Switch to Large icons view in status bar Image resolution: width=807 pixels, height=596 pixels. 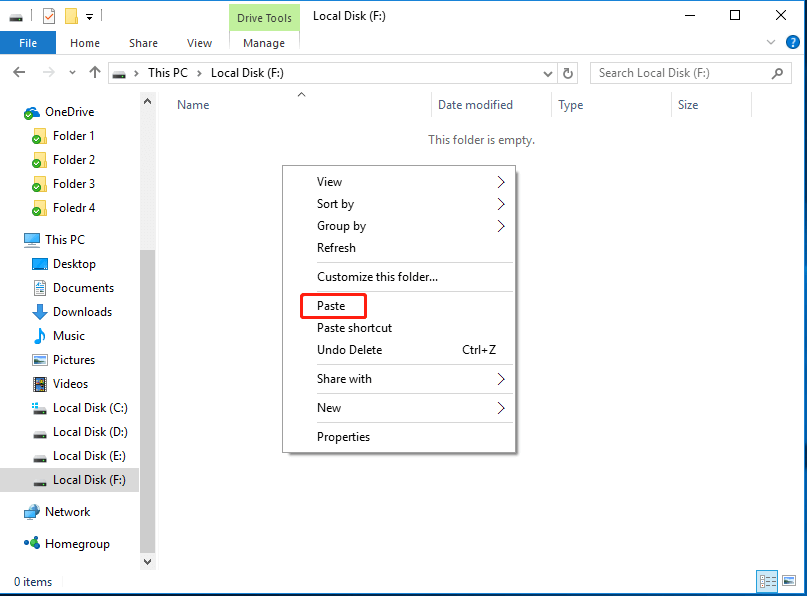(x=788, y=580)
